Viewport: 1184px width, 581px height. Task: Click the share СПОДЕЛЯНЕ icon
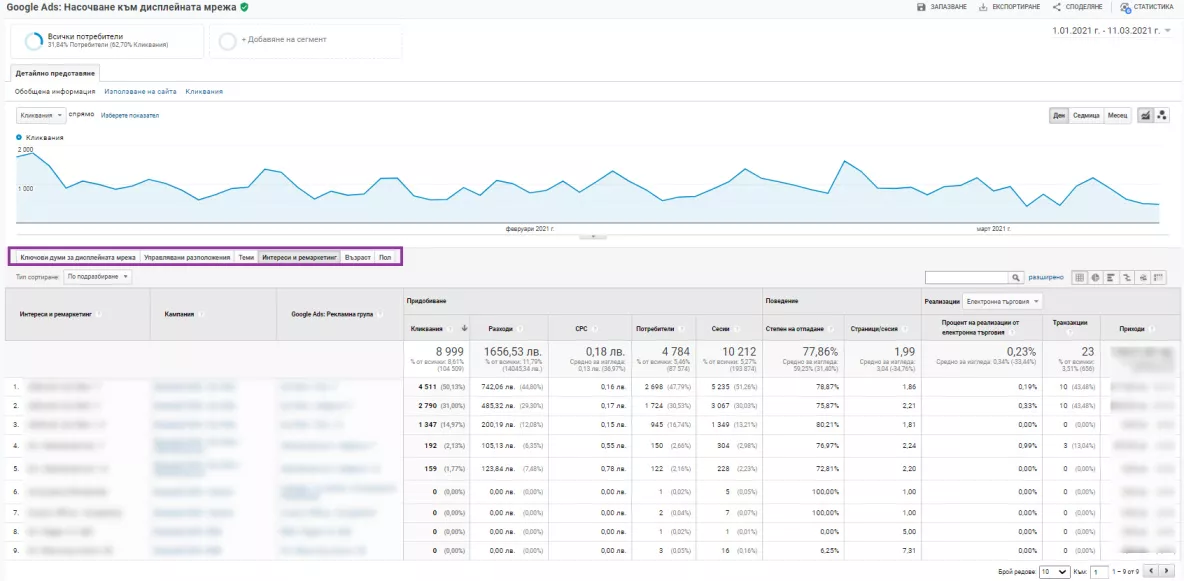(1057, 7)
